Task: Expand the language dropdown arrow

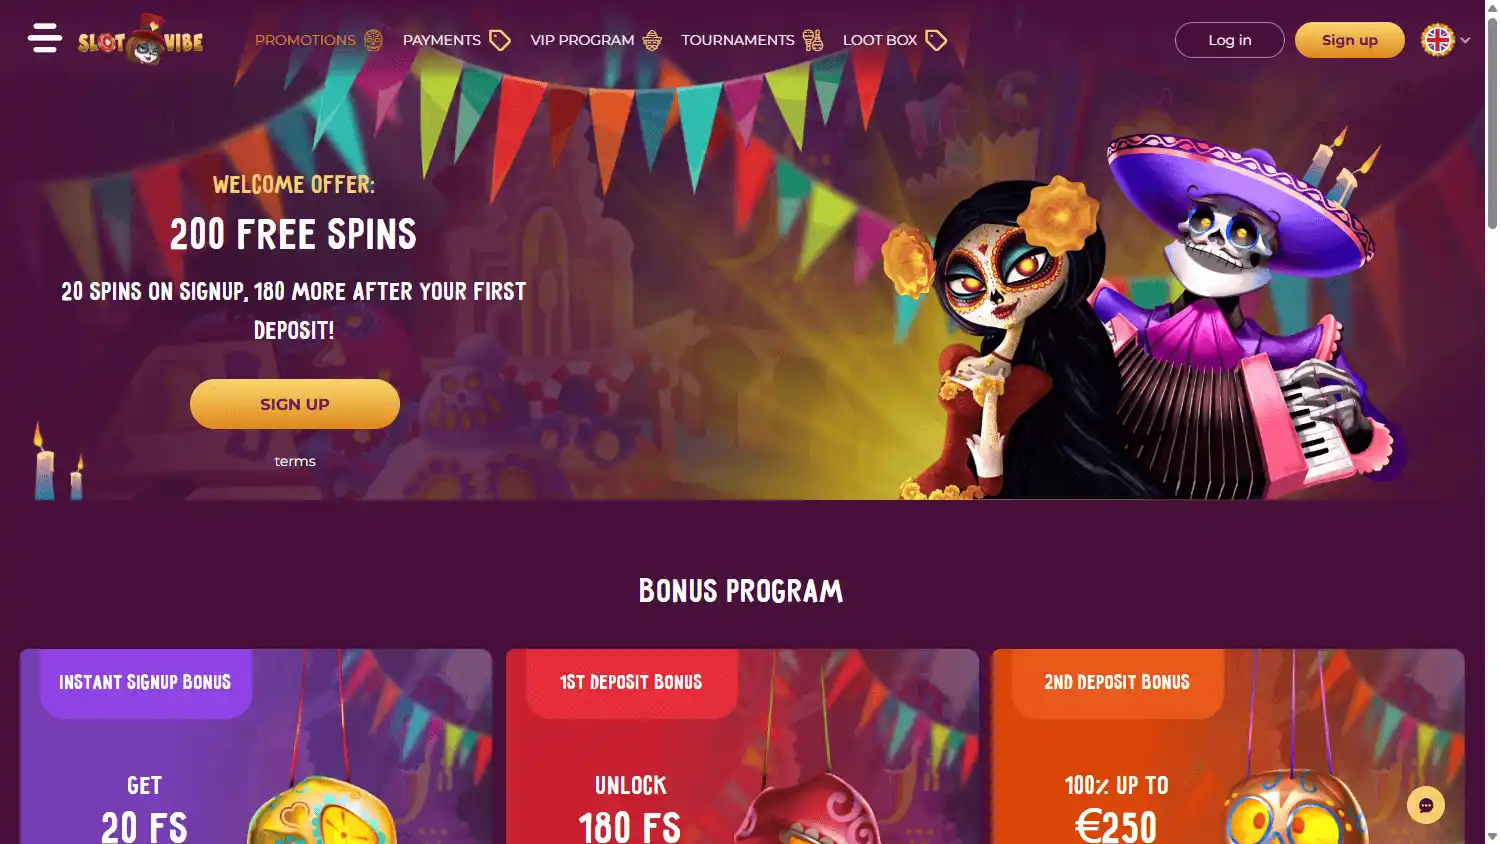Action: (x=1465, y=41)
